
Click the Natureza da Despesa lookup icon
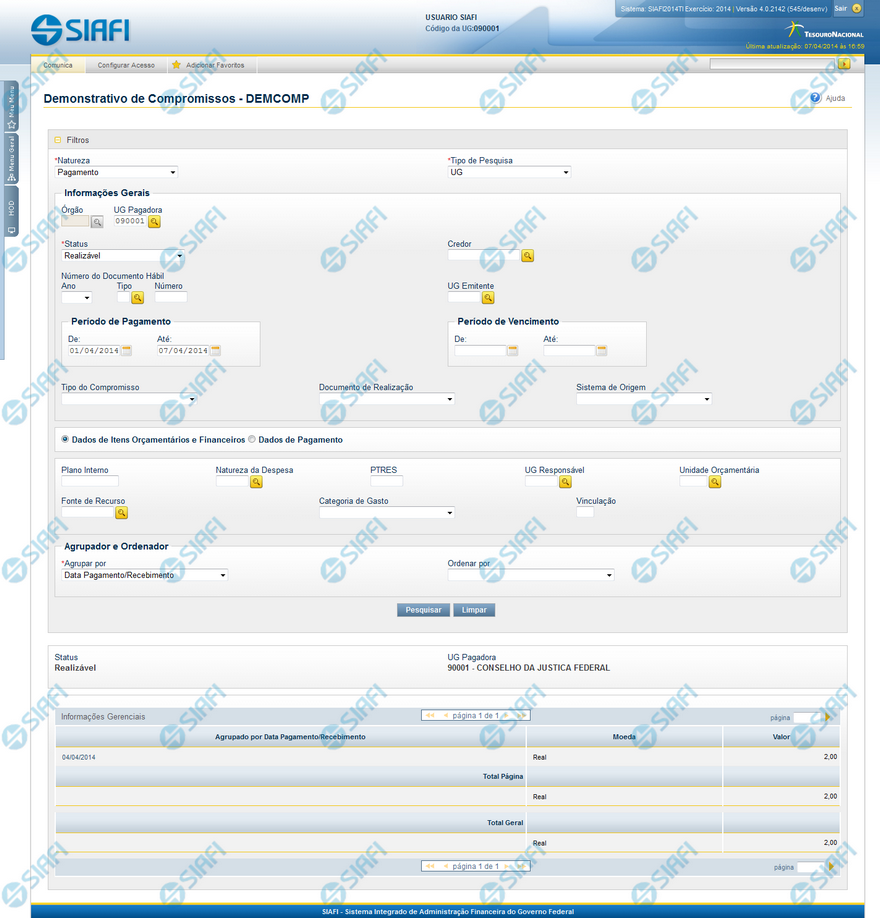[256, 482]
